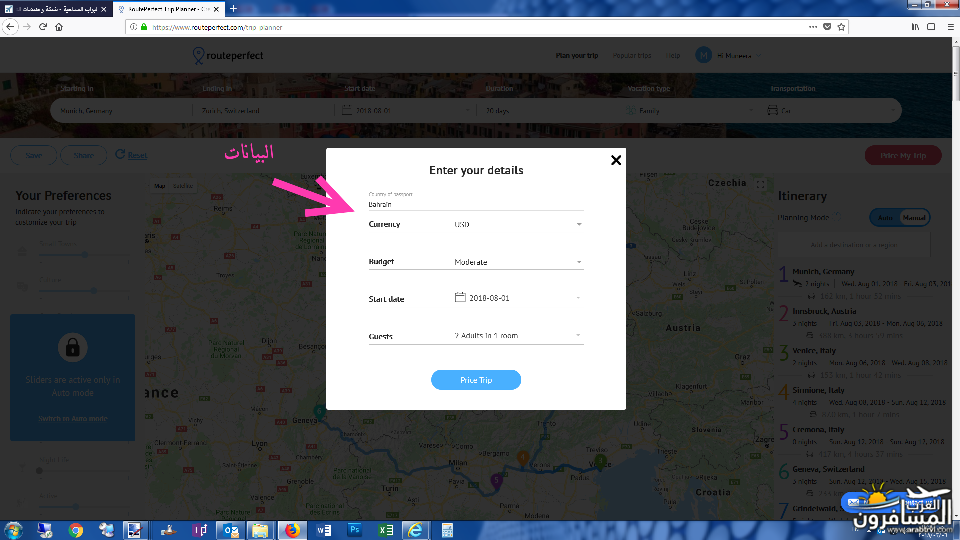Click the Price Trip button in dialog
The height and width of the screenshot is (540, 960).
point(476,380)
